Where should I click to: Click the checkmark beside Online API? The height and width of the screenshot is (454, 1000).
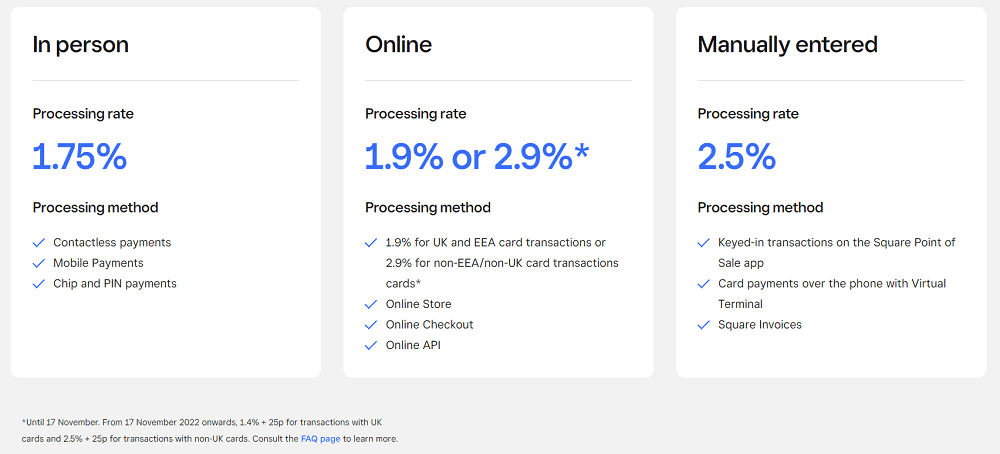click(371, 346)
